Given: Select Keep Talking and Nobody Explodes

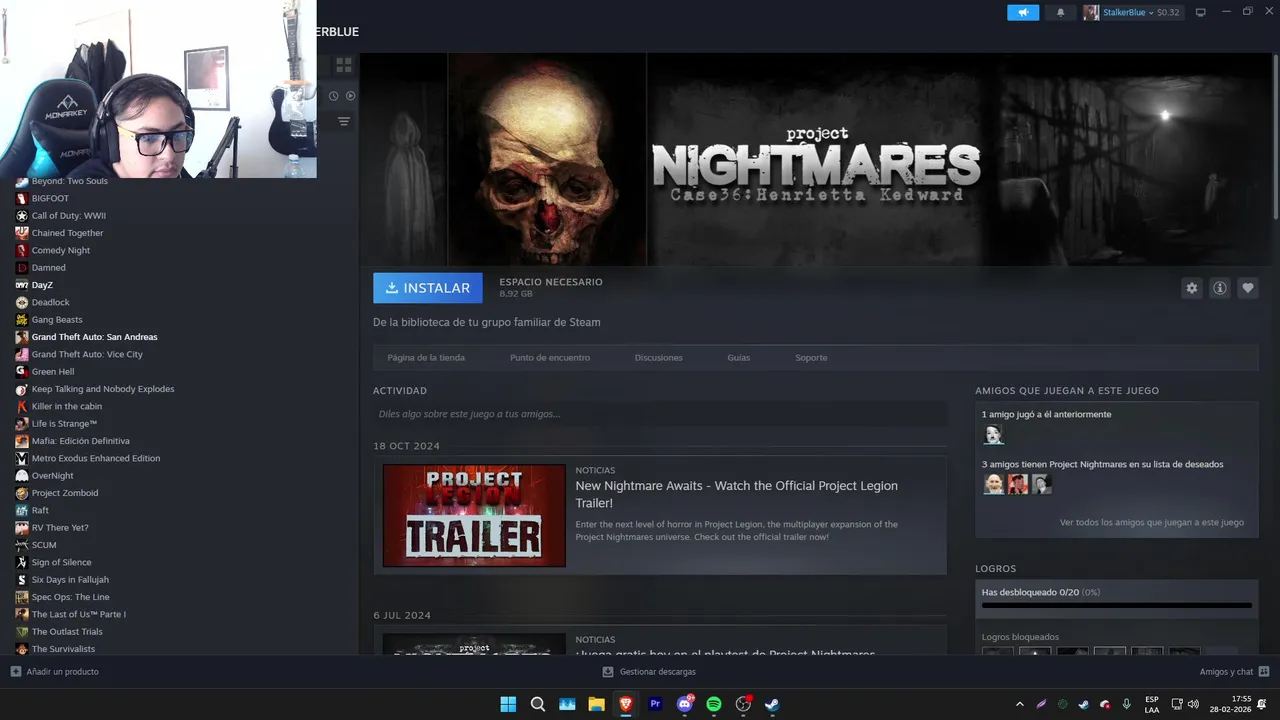Looking at the screenshot, I should tap(103, 389).
